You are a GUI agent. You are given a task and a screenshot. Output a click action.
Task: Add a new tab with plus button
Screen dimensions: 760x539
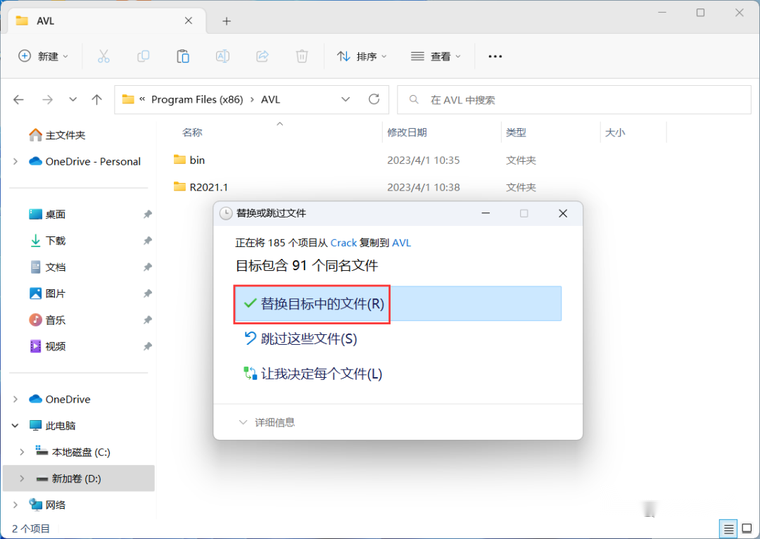tap(226, 21)
